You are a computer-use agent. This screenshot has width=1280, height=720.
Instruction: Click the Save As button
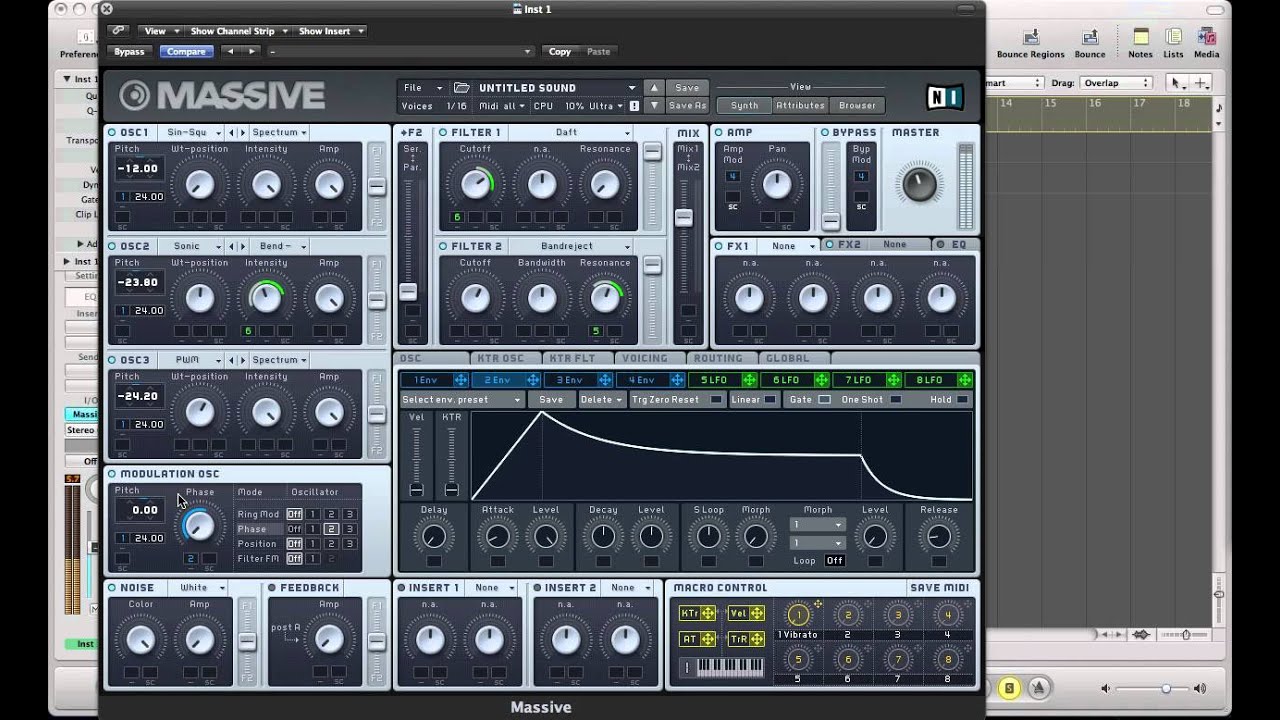(x=687, y=106)
